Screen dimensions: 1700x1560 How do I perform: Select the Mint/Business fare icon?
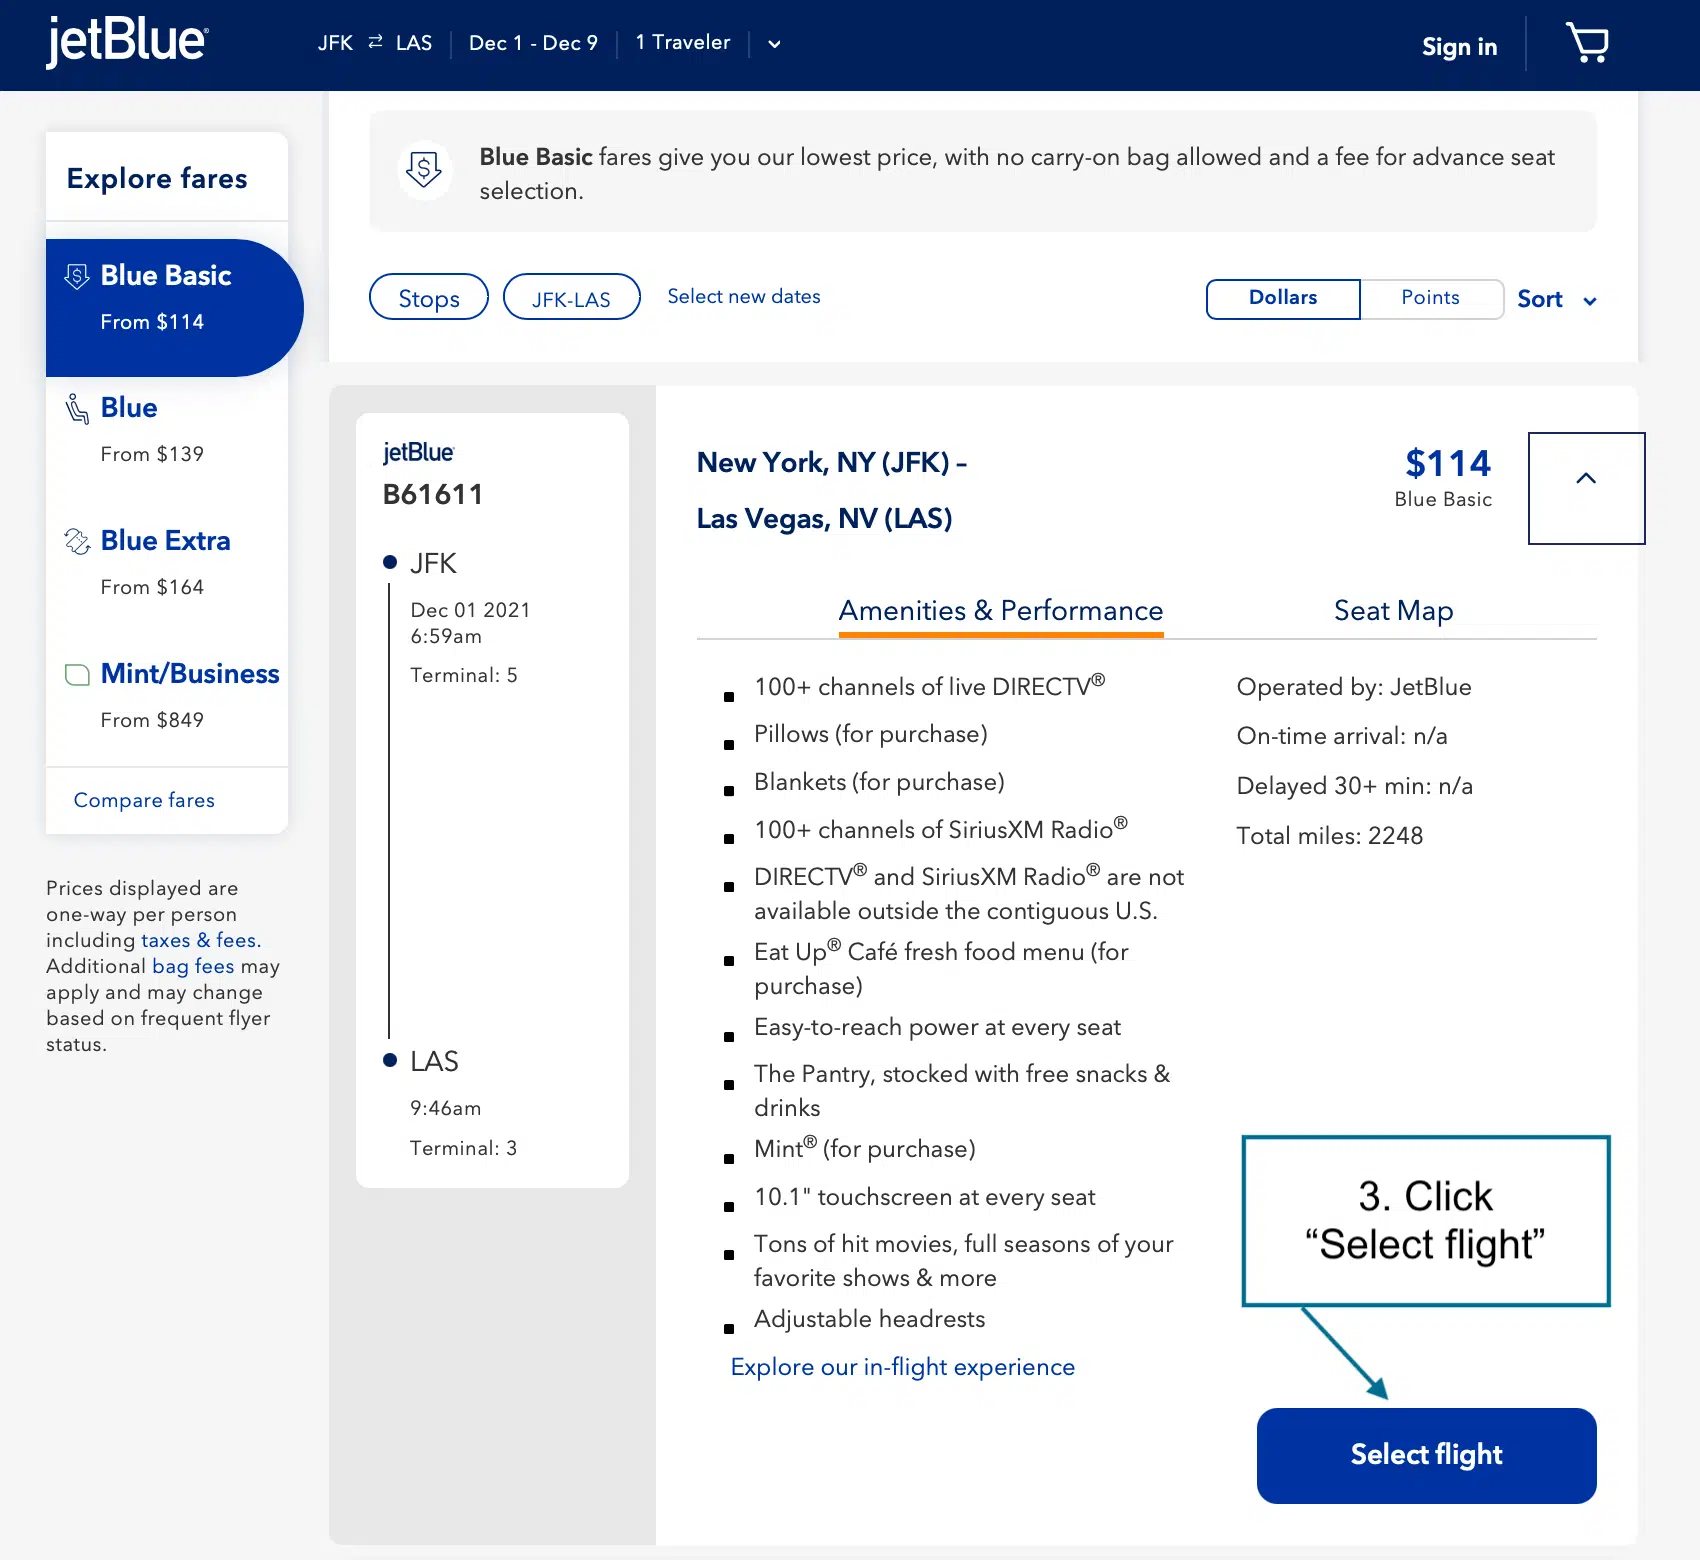tap(77, 674)
